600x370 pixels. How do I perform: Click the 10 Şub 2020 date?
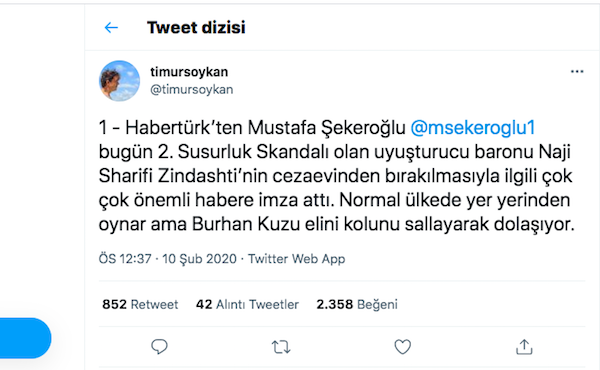pyautogui.click(x=199, y=259)
